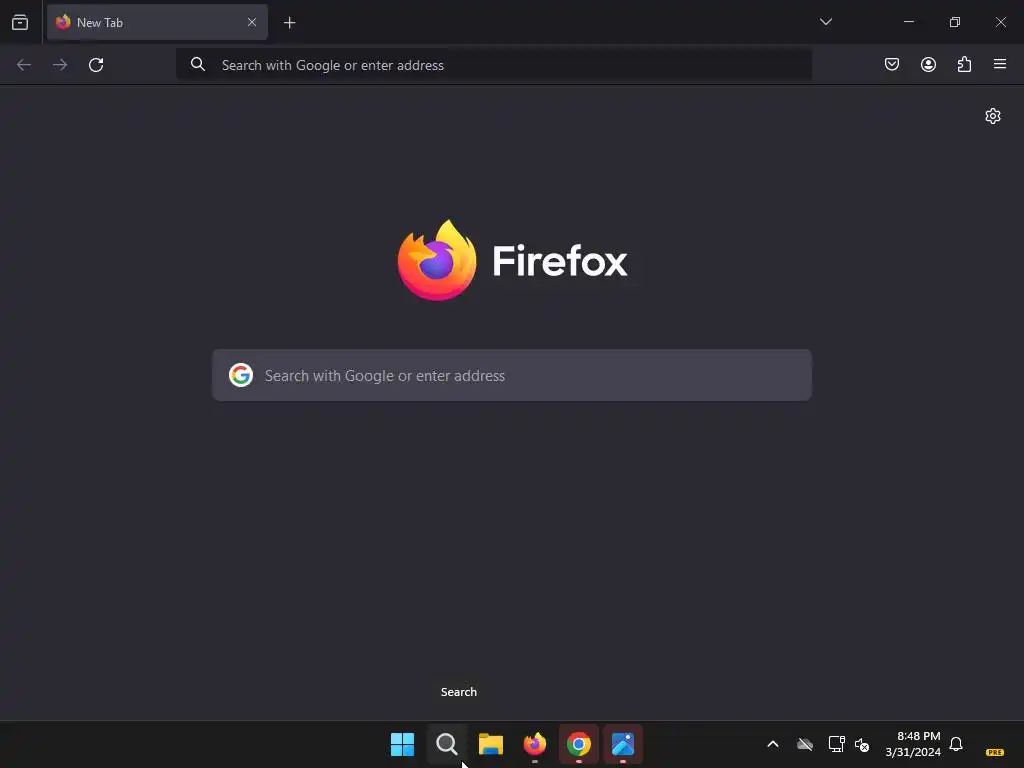Open File Explorer from the taskbar
Image resolution: width=1024 pixels, height=768 pixels.
pos(490,744)
